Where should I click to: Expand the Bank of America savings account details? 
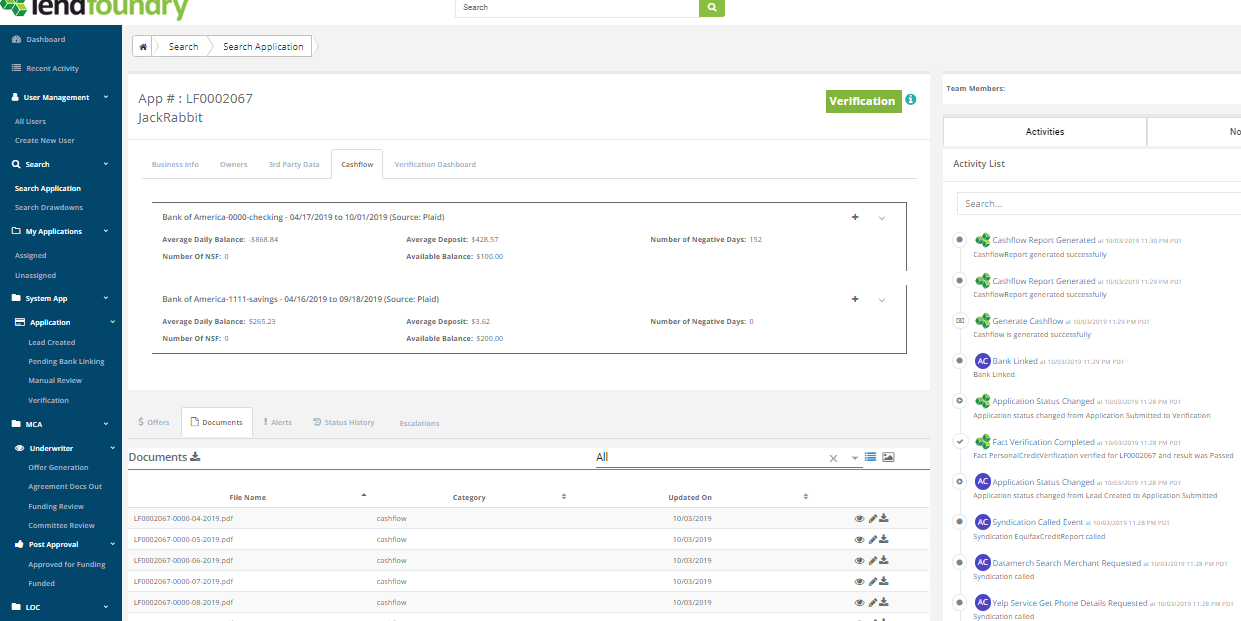(x=880, y=299)
